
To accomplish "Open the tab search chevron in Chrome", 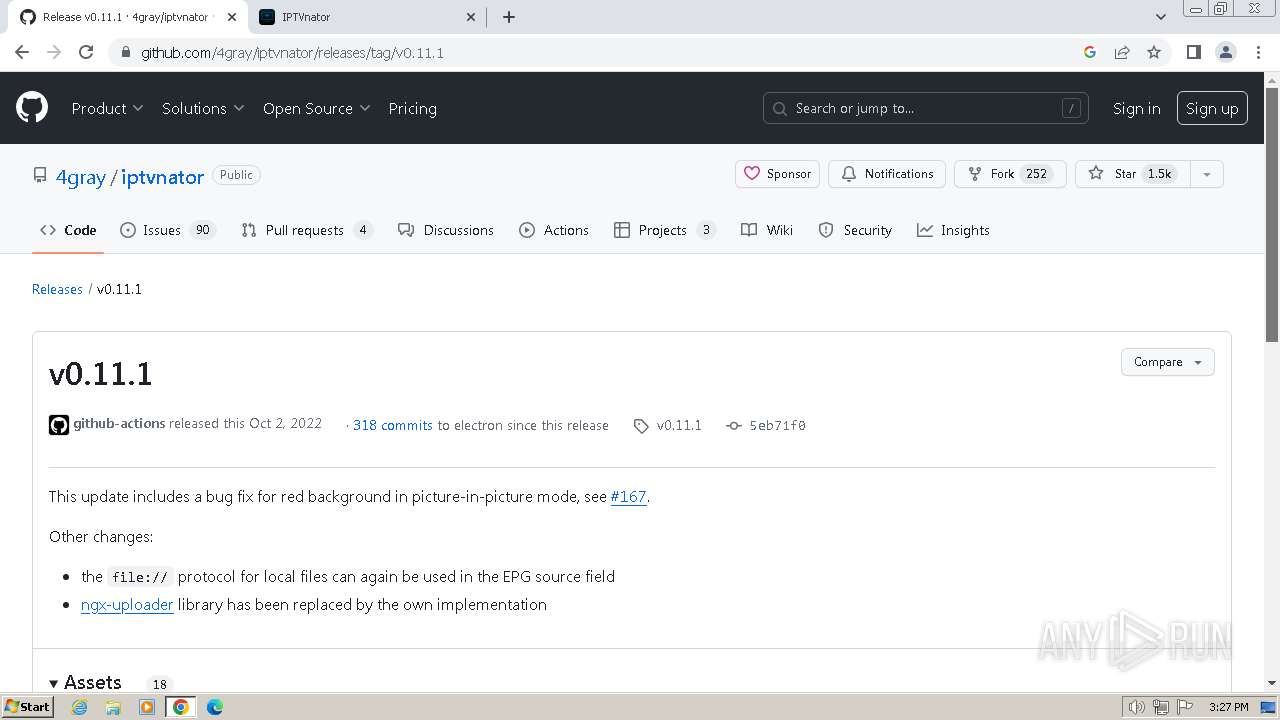I will [x=1161, y=17].
